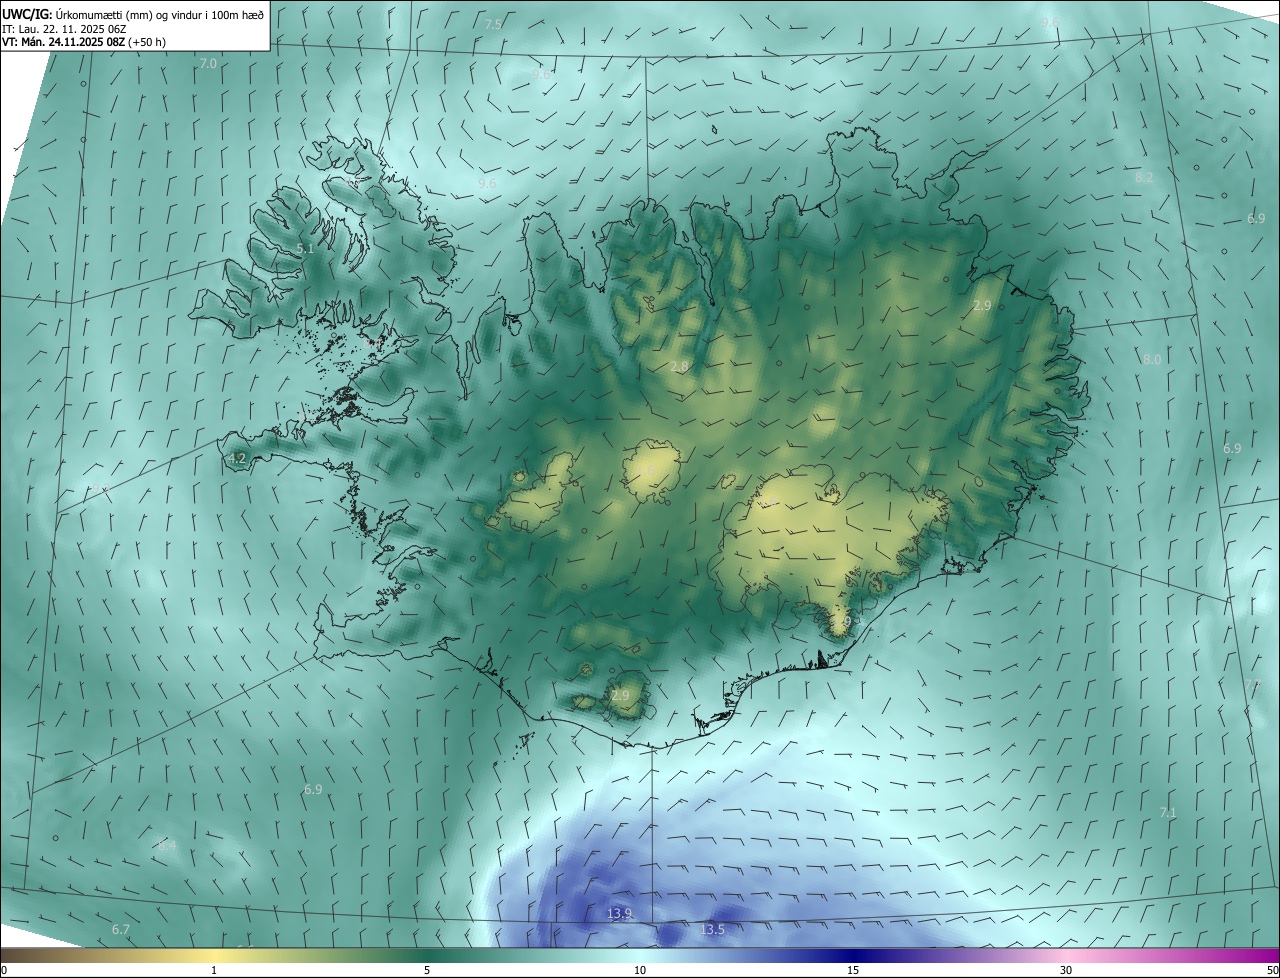
Task: Click the 30 tick on the color scale
Action: (x=1066, y=970)
